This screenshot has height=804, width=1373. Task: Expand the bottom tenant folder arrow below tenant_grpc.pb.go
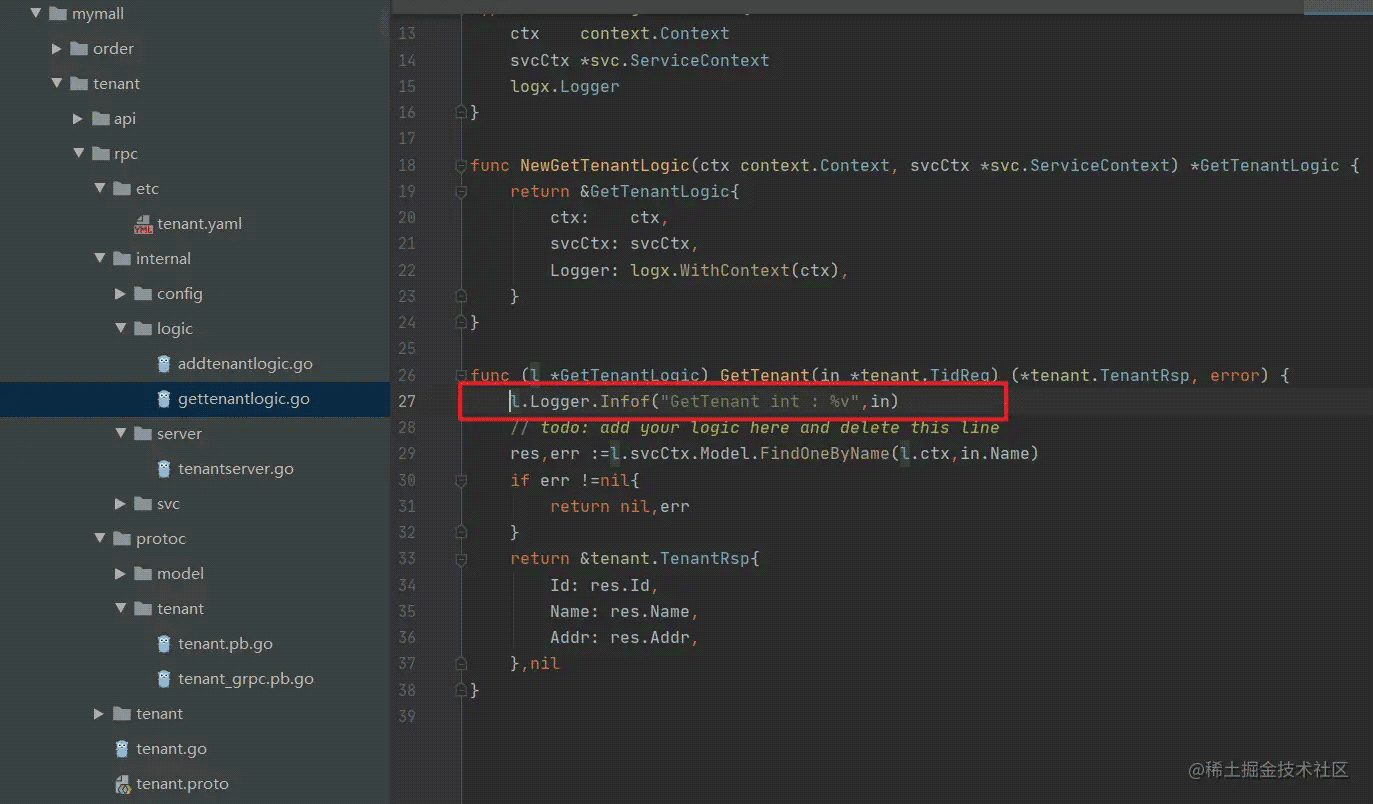coord(99,714)
